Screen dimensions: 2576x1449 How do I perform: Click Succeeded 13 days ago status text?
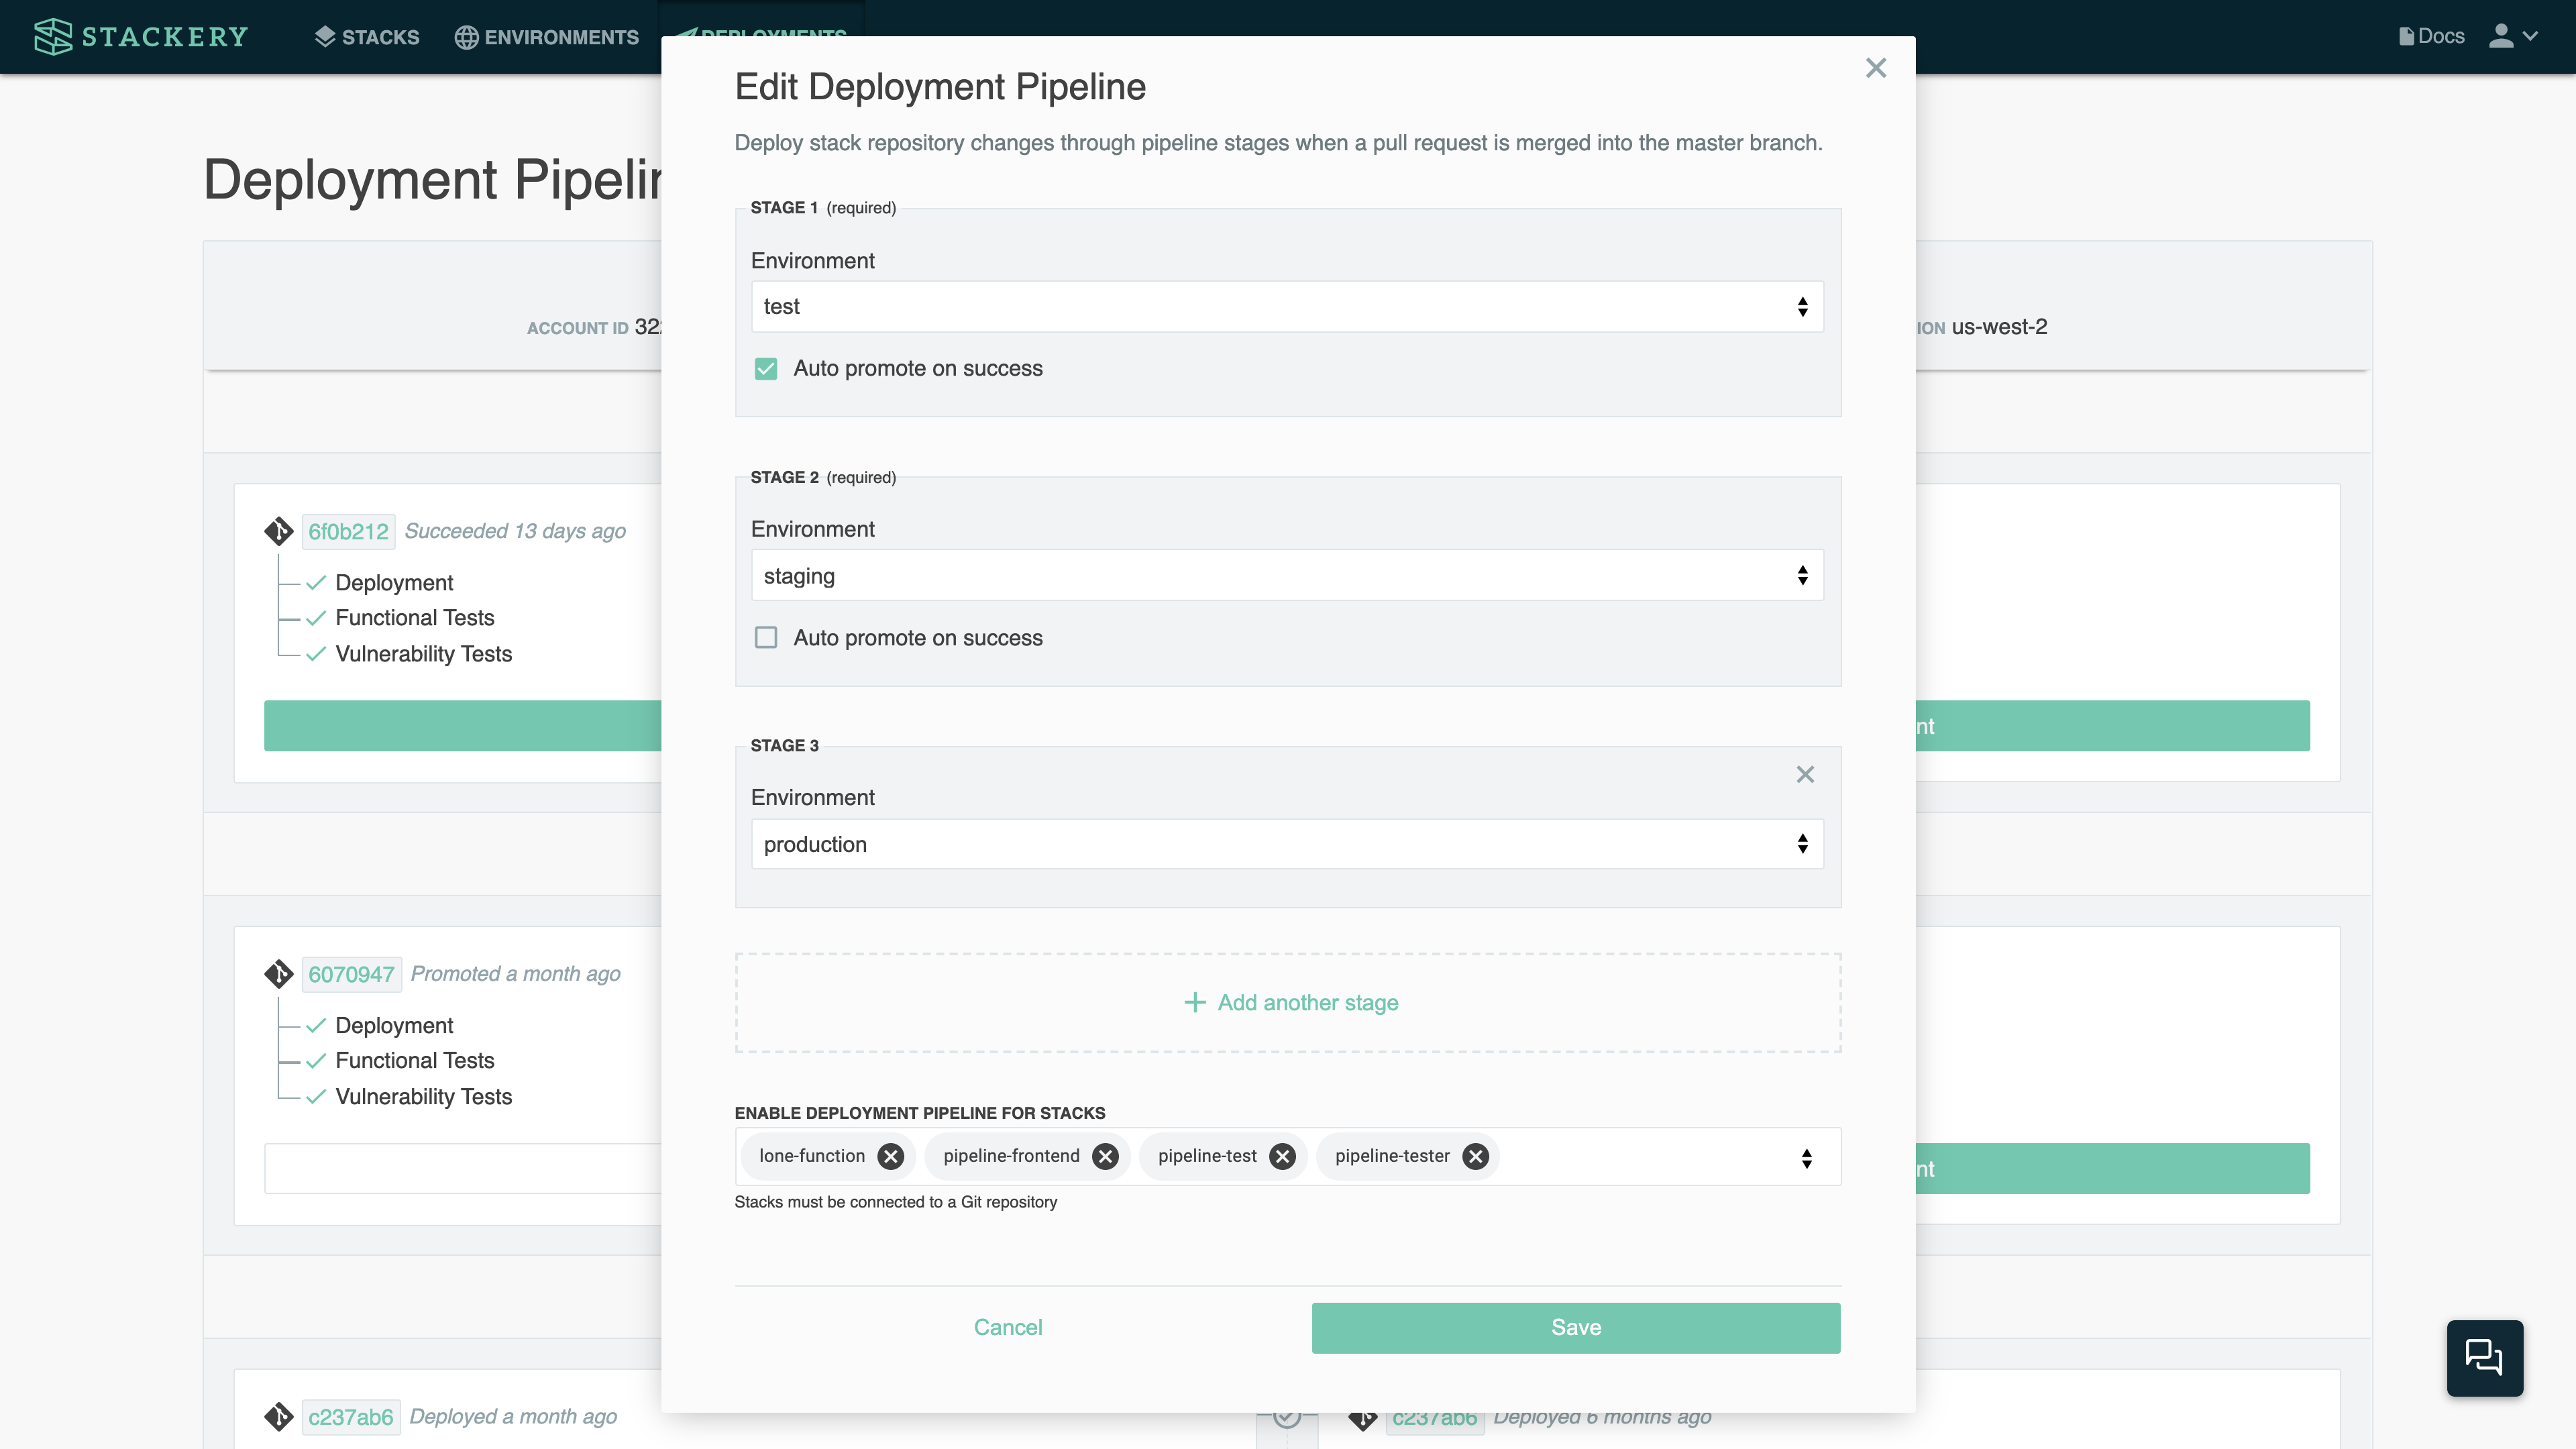click(515, 531)
